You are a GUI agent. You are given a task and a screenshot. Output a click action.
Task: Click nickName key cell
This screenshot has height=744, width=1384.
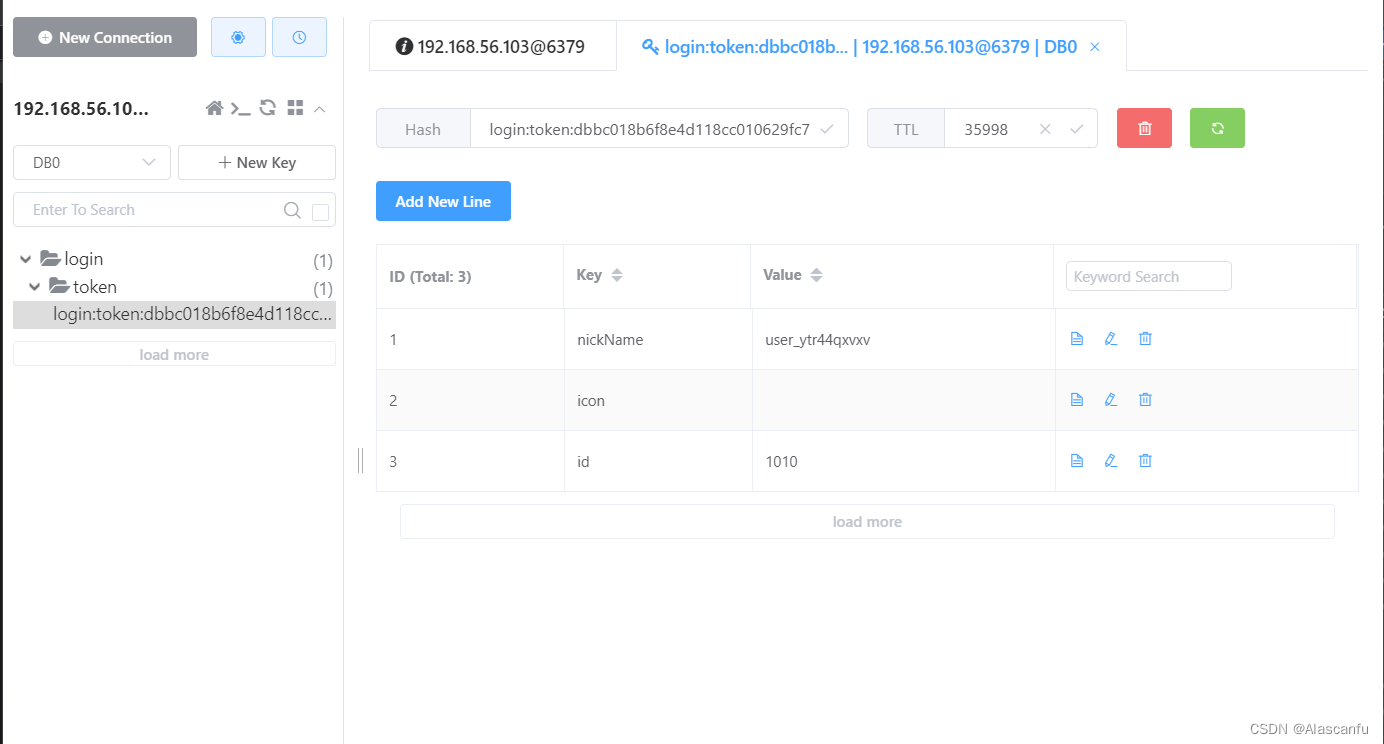click(658, 339)
